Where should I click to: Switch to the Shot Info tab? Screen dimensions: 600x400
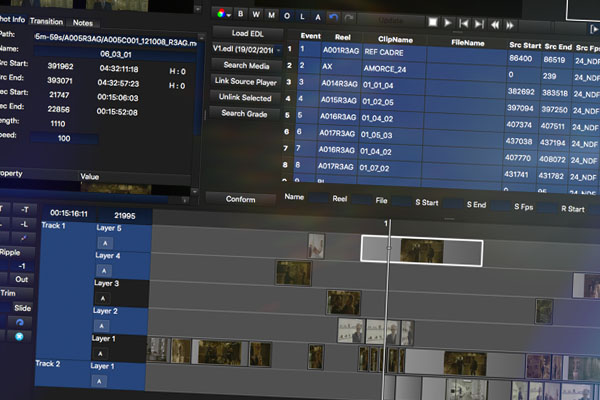click(12, 19)
